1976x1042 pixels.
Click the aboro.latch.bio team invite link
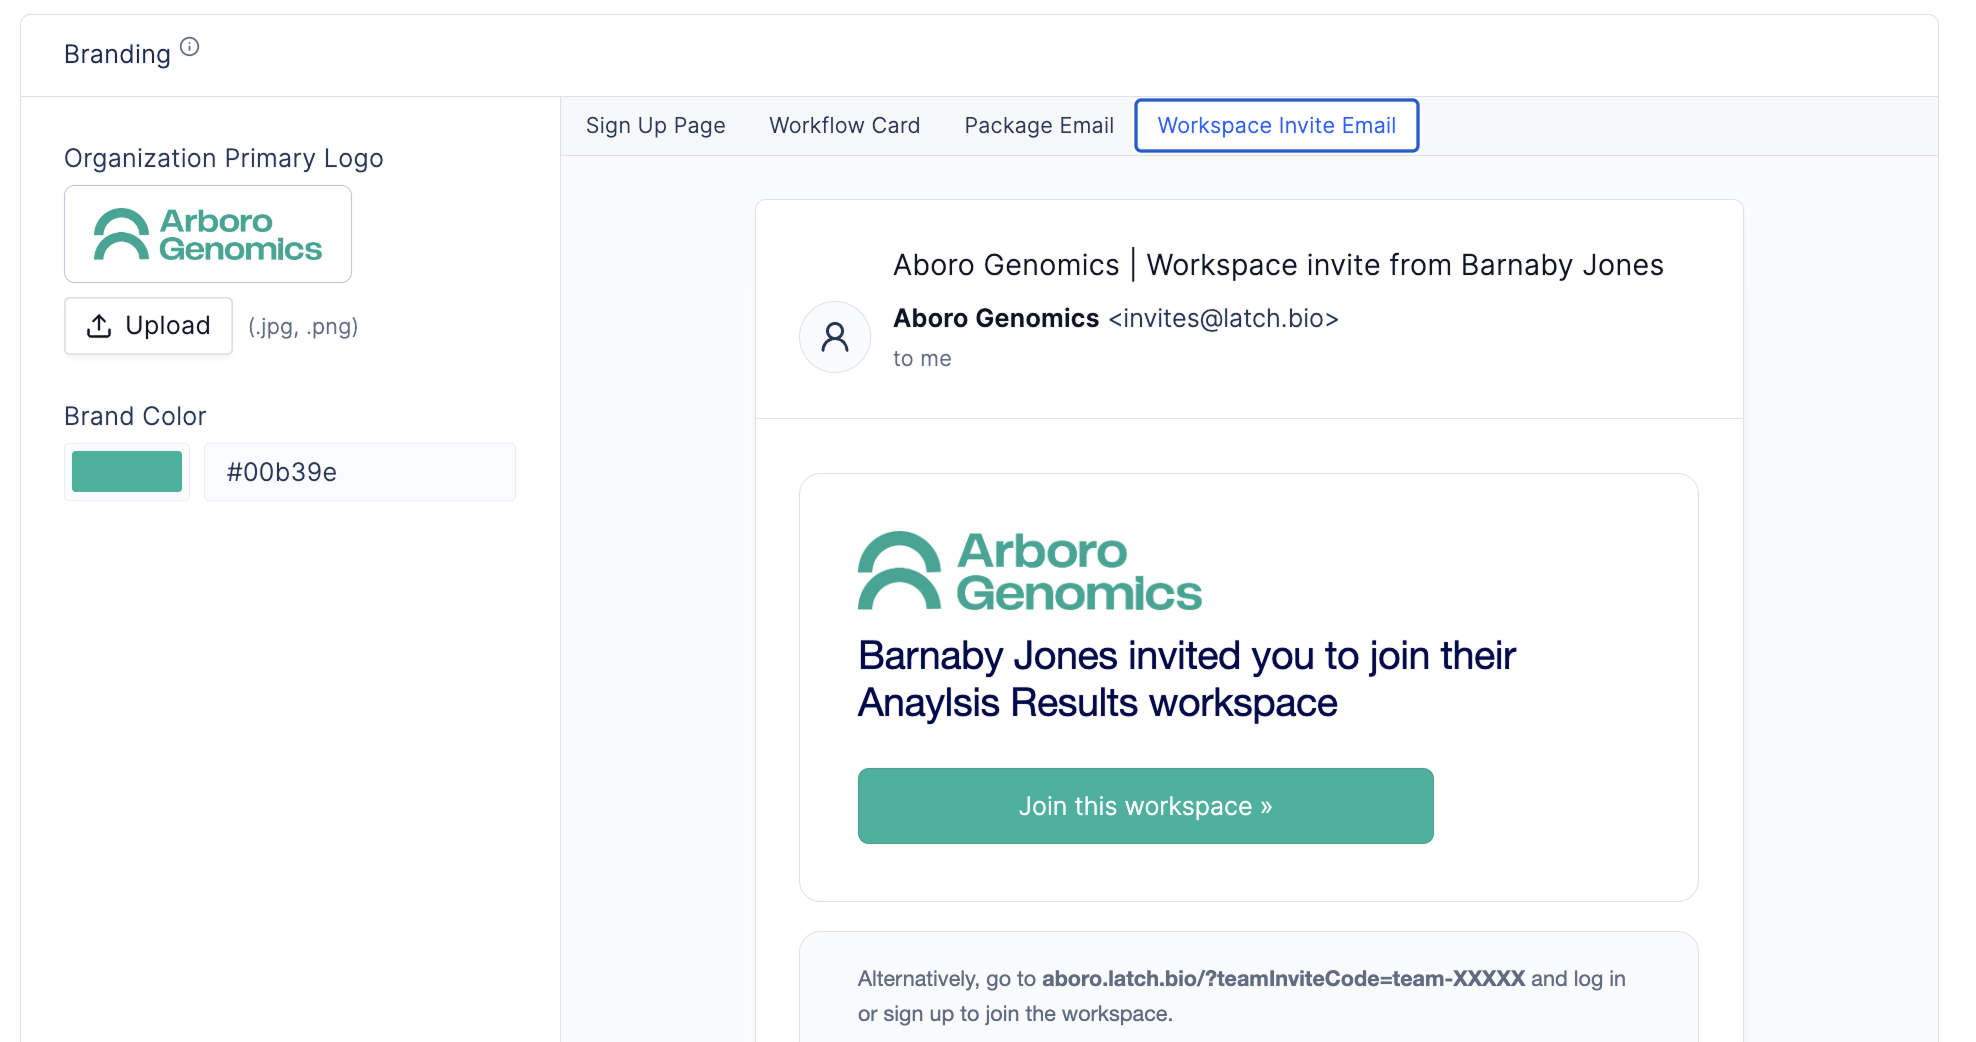(x=1284, y=979)
